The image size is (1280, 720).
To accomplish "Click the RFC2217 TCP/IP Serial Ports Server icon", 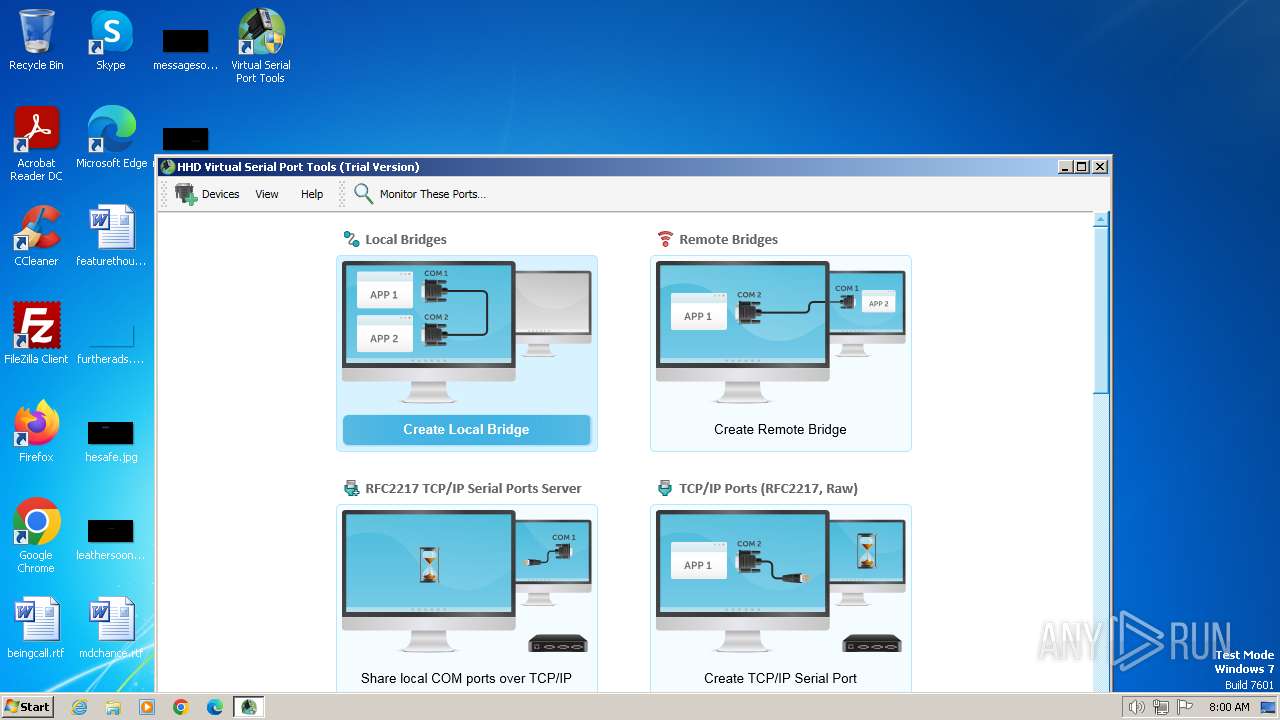I will [351, 488].
